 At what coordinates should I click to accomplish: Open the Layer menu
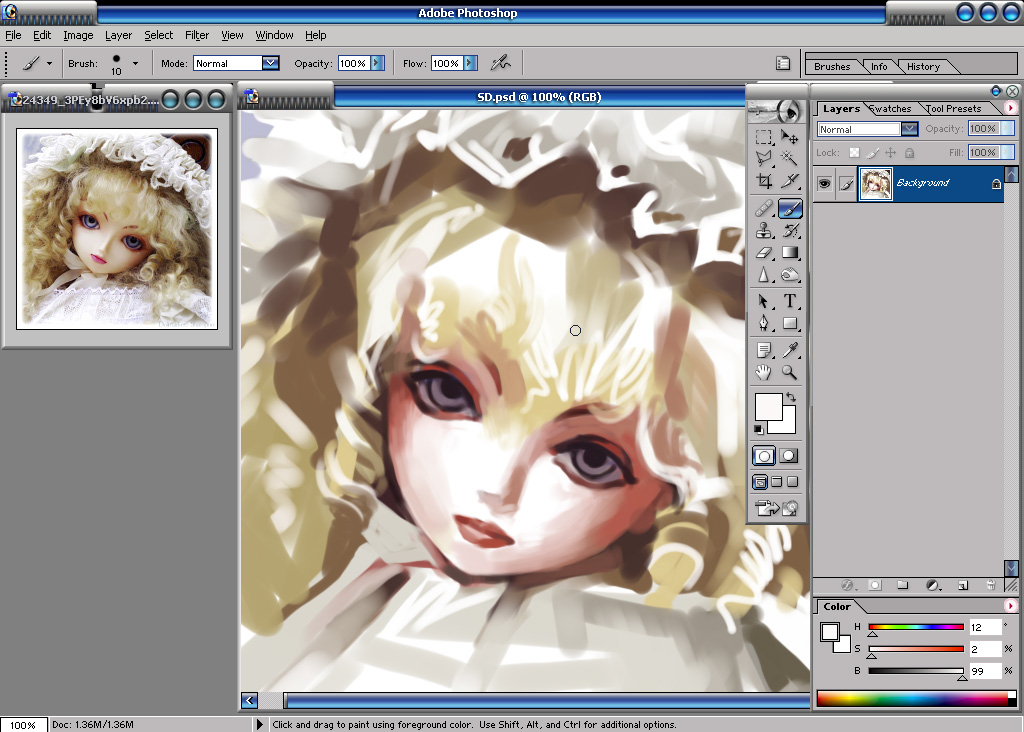click(118, 35)
